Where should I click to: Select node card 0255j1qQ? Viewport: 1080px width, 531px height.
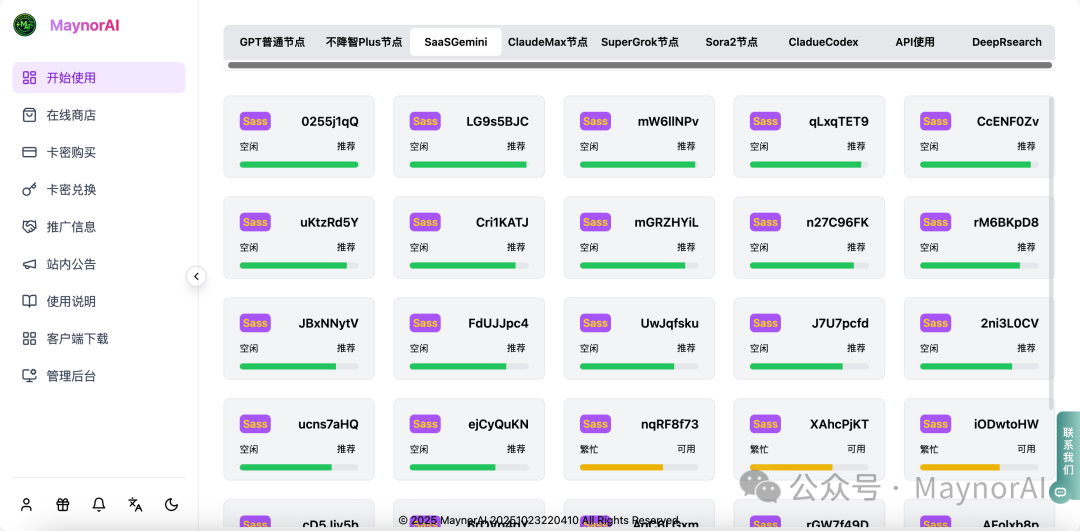point(299,136)
